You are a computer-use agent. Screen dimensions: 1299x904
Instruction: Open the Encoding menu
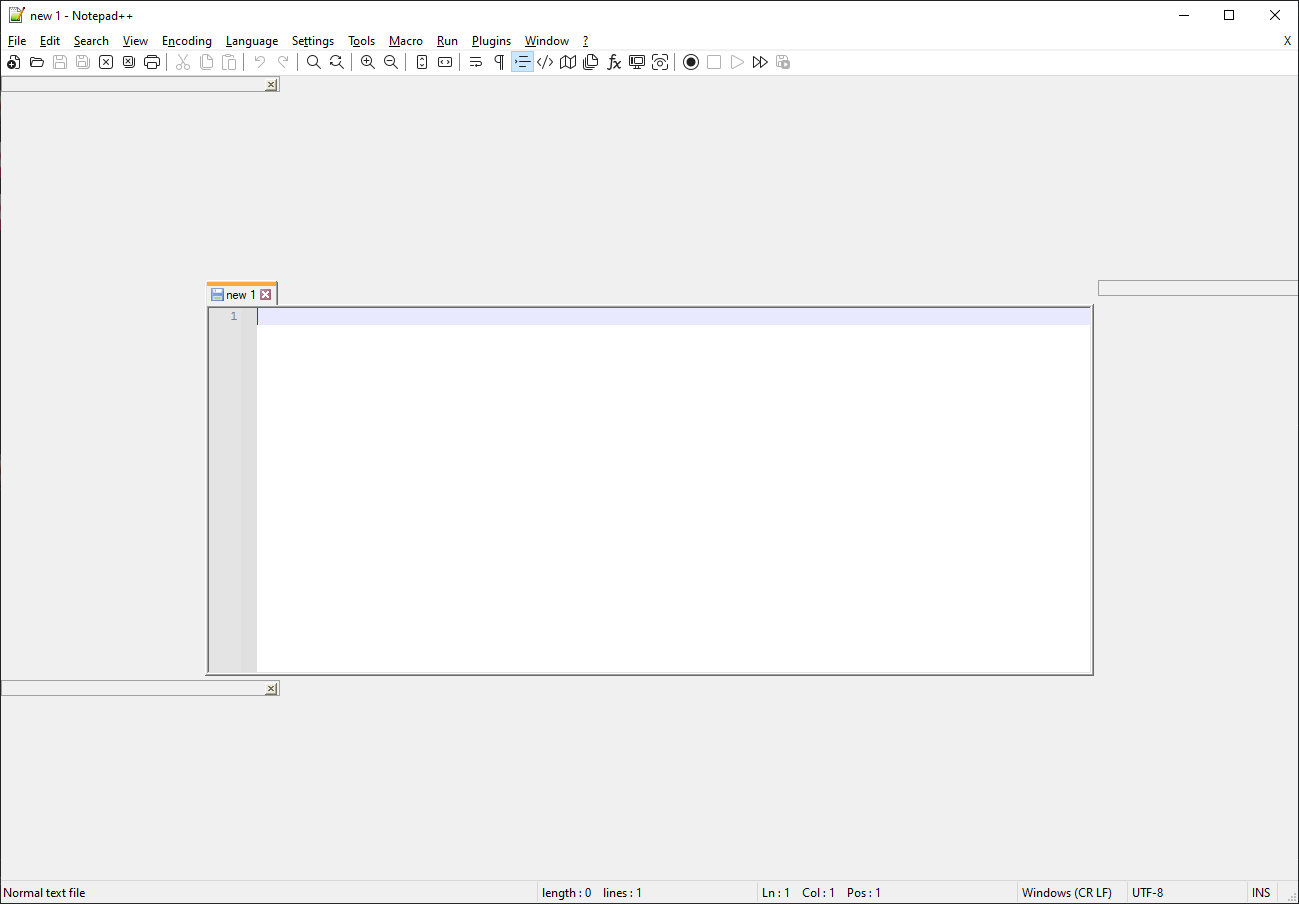click(x=187, y=41)
